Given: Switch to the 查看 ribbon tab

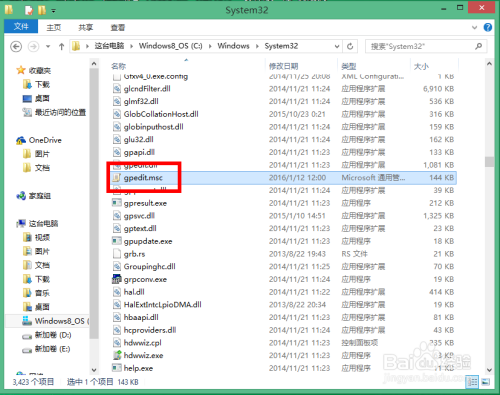Looking at the screenshot, I should click(x=117, y=27).
